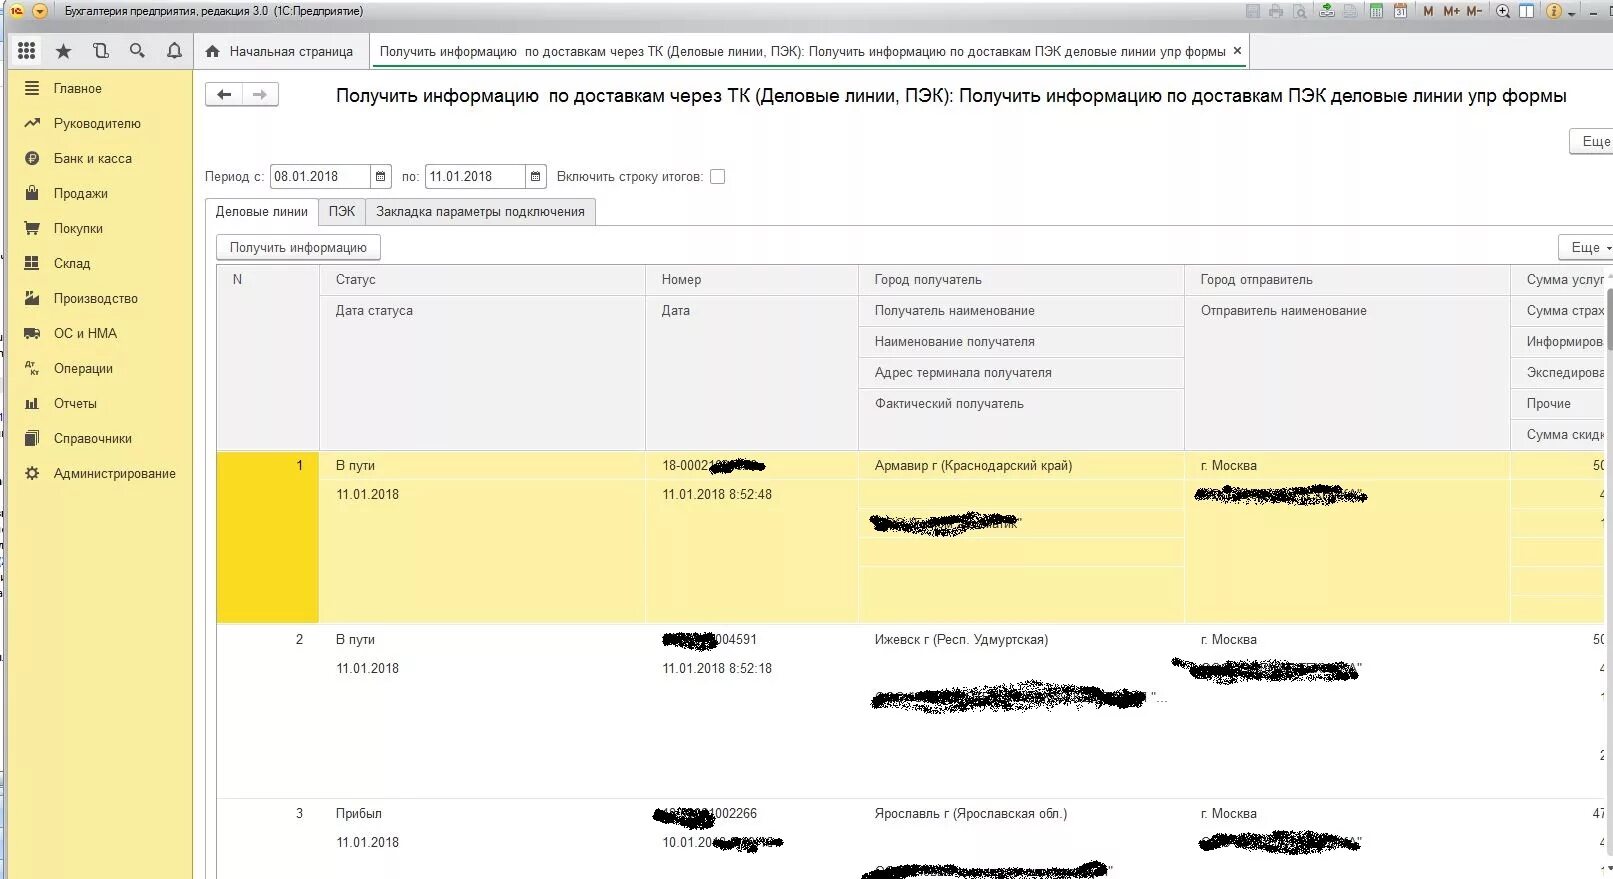Image resolution: width=1613 pixels, height=879 pixels.
Task: Open calendar picker for end date 11.01.2018
Action: point(536,177)
